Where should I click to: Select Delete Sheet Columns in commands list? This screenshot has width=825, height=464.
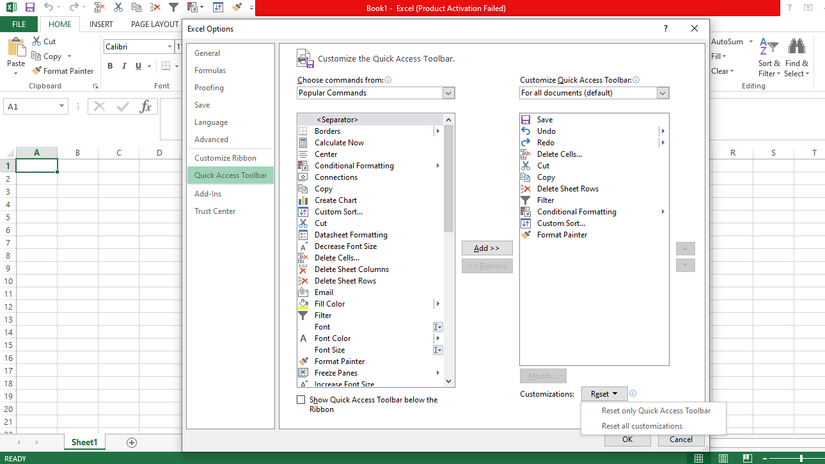370,269
